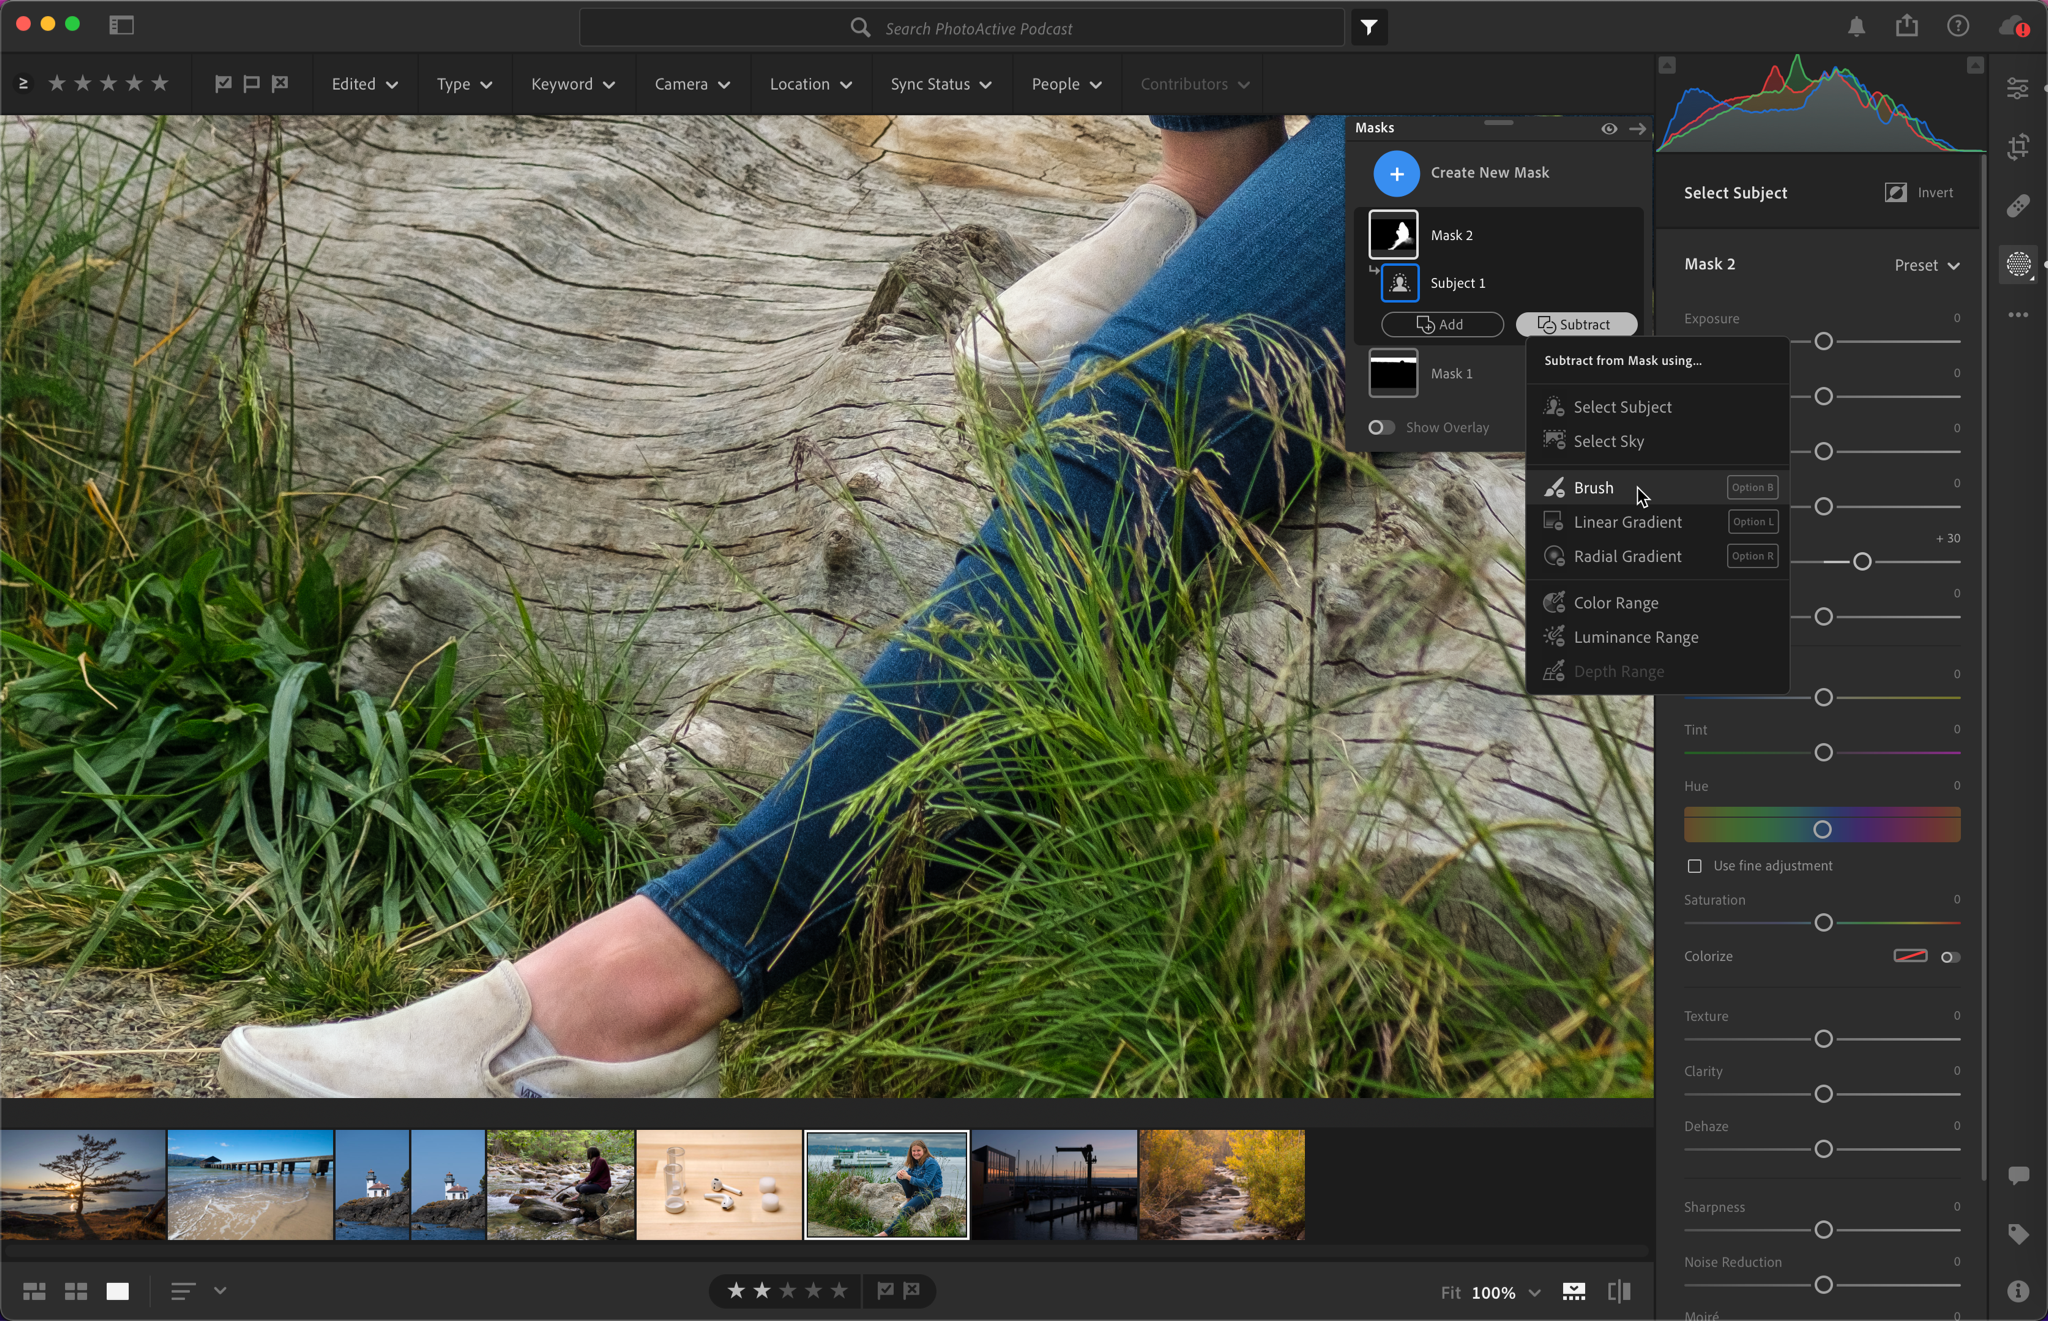Filter by unflagged flag in top bar
Screen dimensions: 2048x1321
(x=251, y=84)
